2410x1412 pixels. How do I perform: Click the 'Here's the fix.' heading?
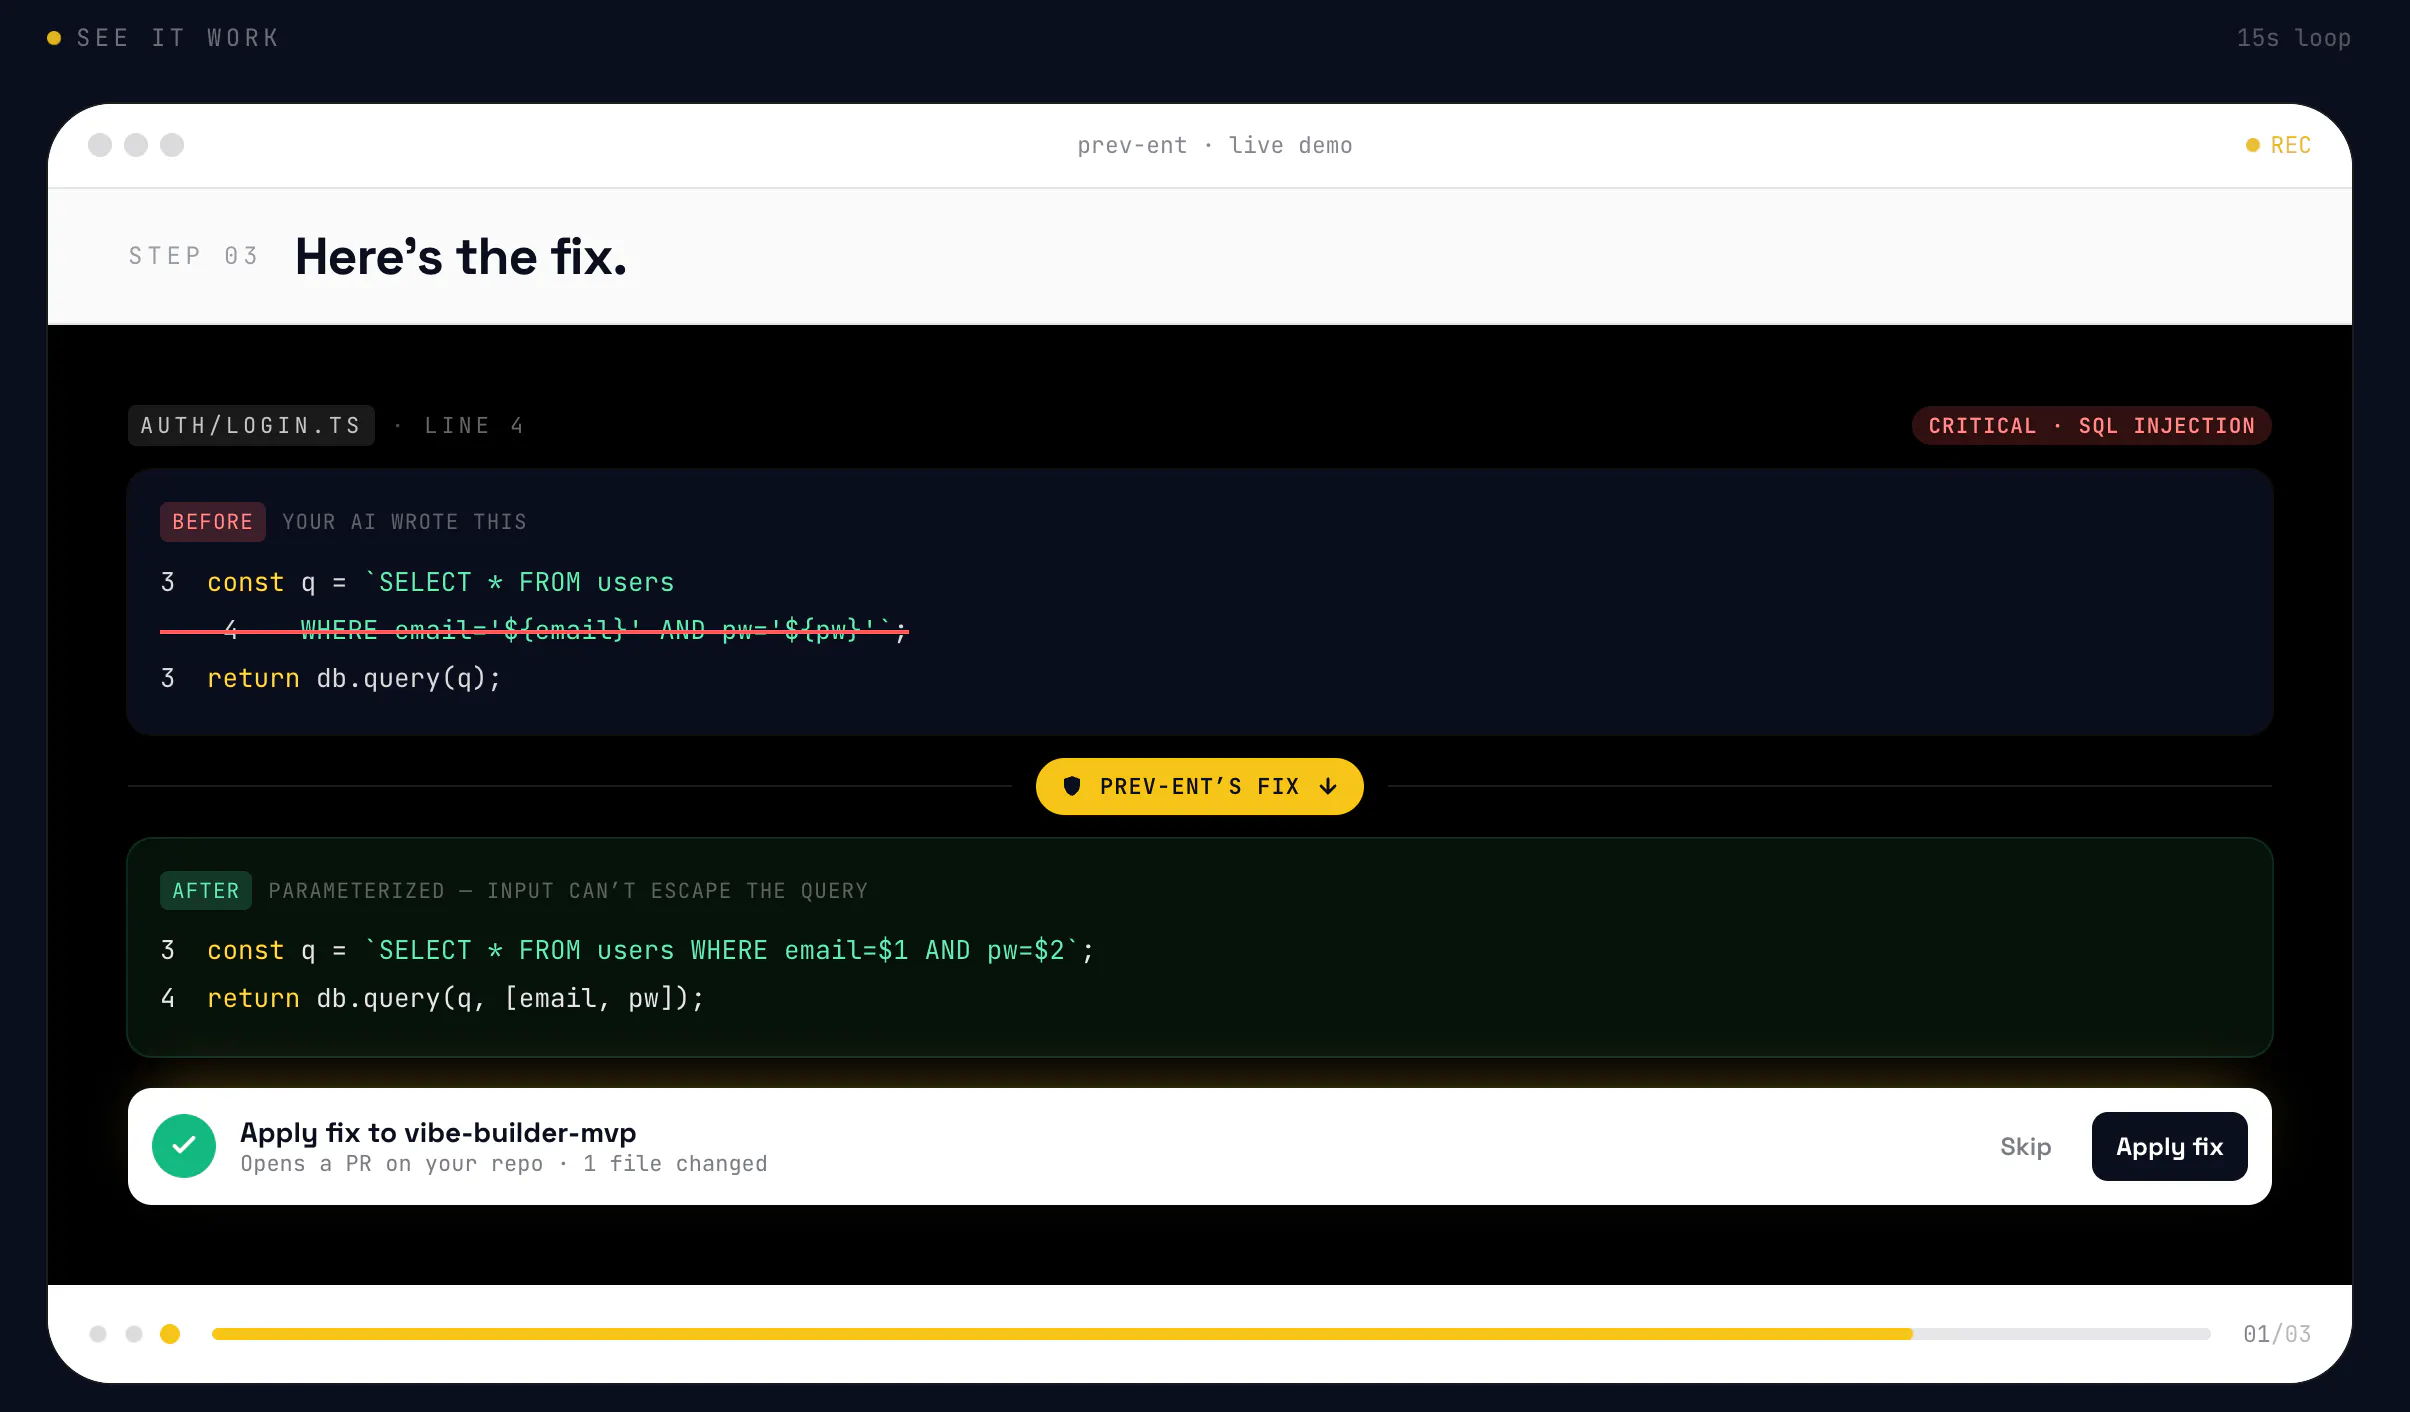click(x=461, y=257)
